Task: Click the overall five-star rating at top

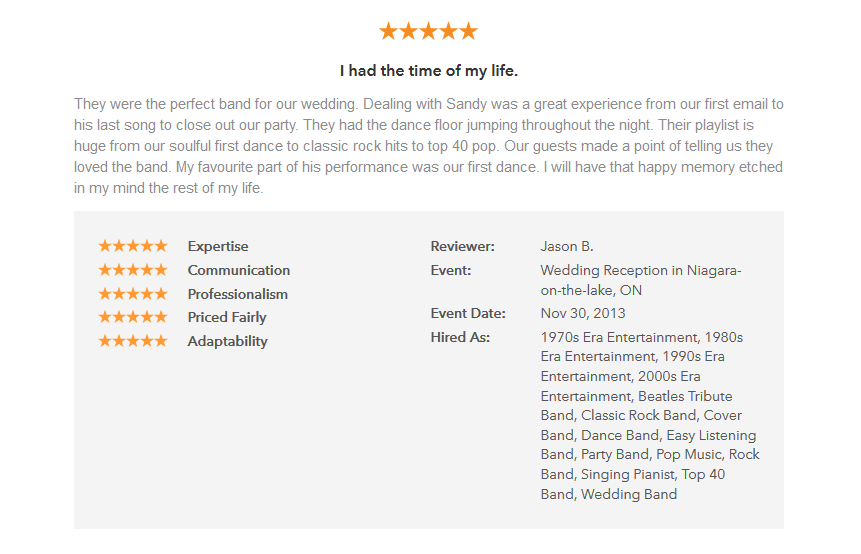Action: tap(428, 31)
